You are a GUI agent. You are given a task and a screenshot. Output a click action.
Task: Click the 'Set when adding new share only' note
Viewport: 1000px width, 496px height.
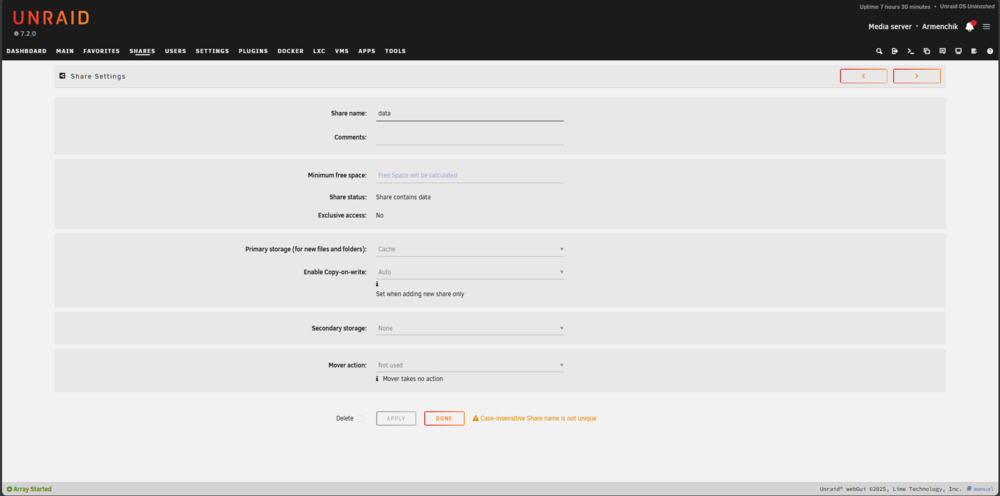(420, 295)
